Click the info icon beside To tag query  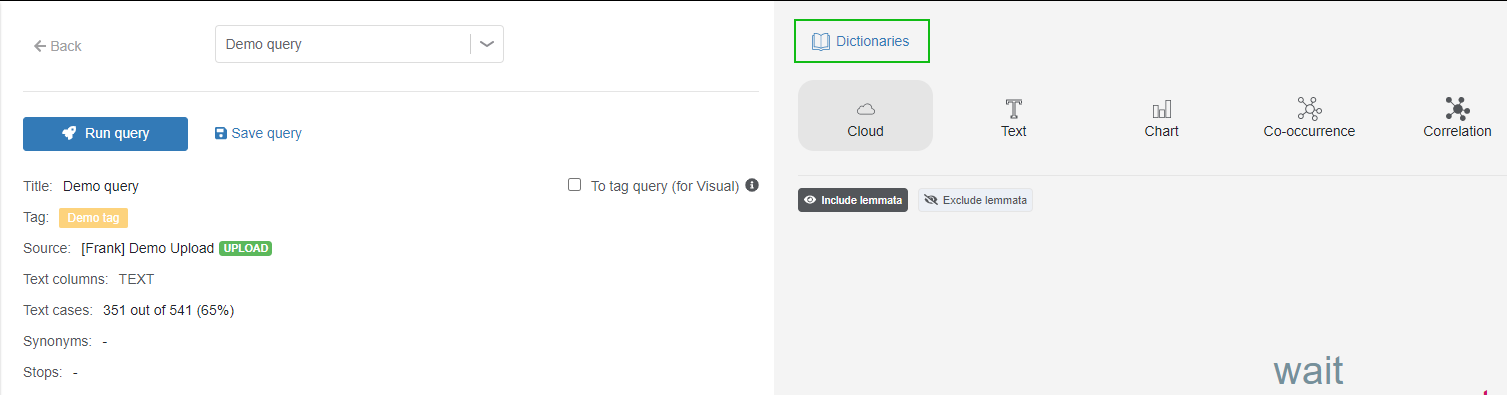[x=752, y=185]
